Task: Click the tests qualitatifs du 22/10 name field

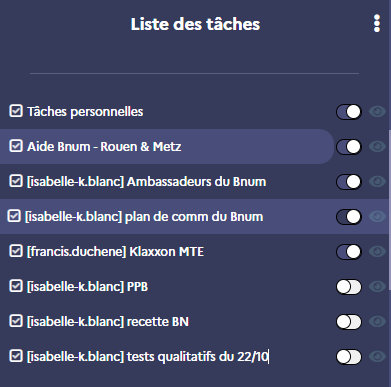Action: (x=148, y=357)
